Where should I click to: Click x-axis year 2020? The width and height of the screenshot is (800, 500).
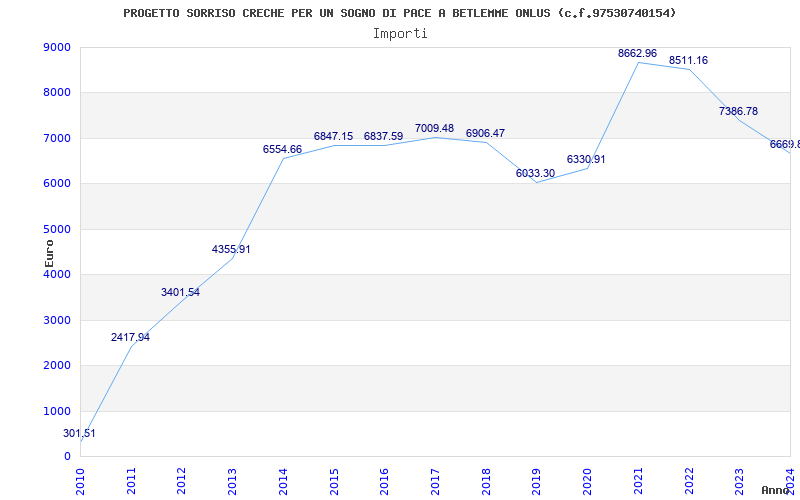point(588,481)
